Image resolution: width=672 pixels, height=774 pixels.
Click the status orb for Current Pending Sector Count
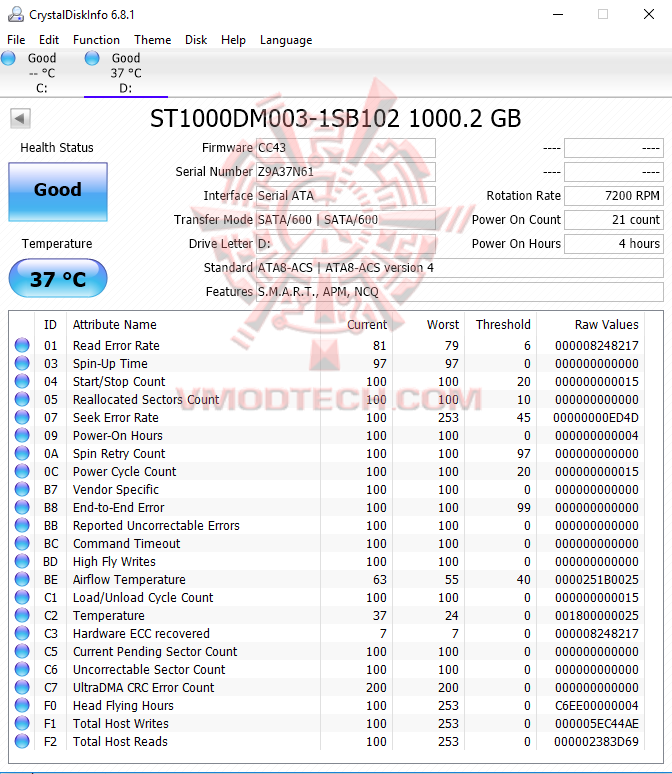tap(22, 652)
